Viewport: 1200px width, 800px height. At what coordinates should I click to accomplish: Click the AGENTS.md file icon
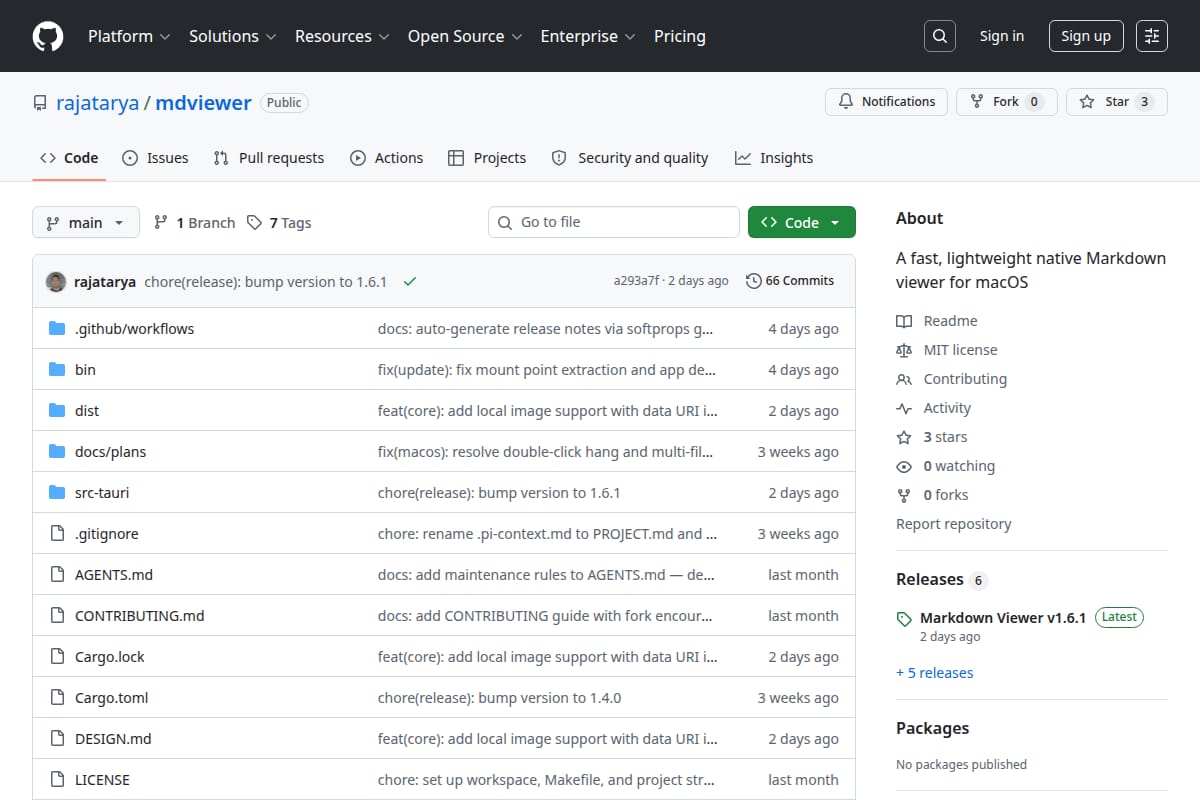click(x=57, y=575)
